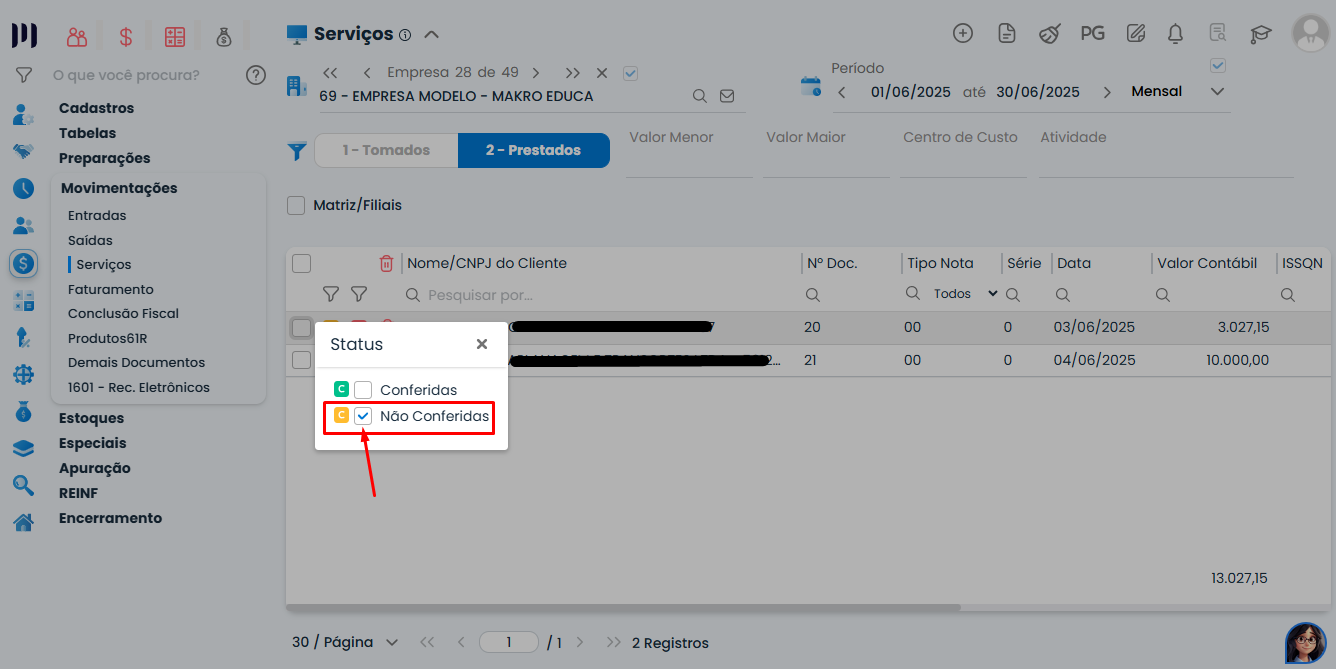Open the Conclusão Fiscal menu item
Viewport: 1336px width, 669px height.
coord(123,313)
